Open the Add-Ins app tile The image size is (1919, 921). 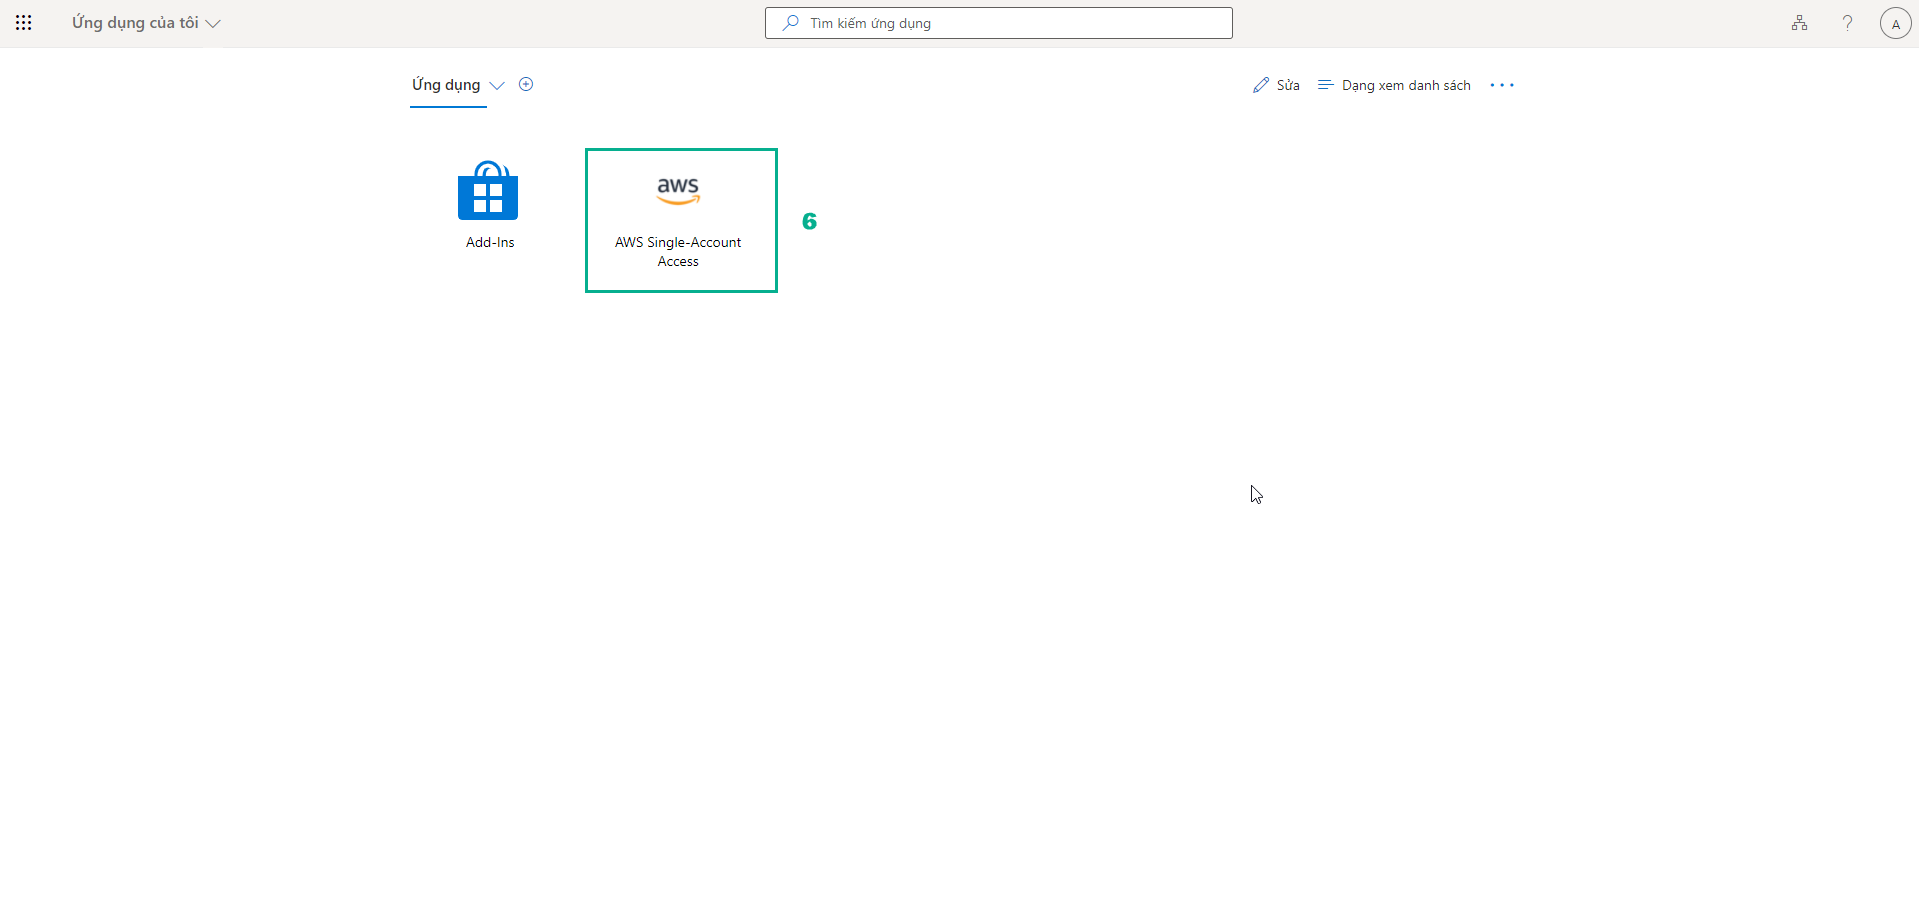tap(489, 205)
